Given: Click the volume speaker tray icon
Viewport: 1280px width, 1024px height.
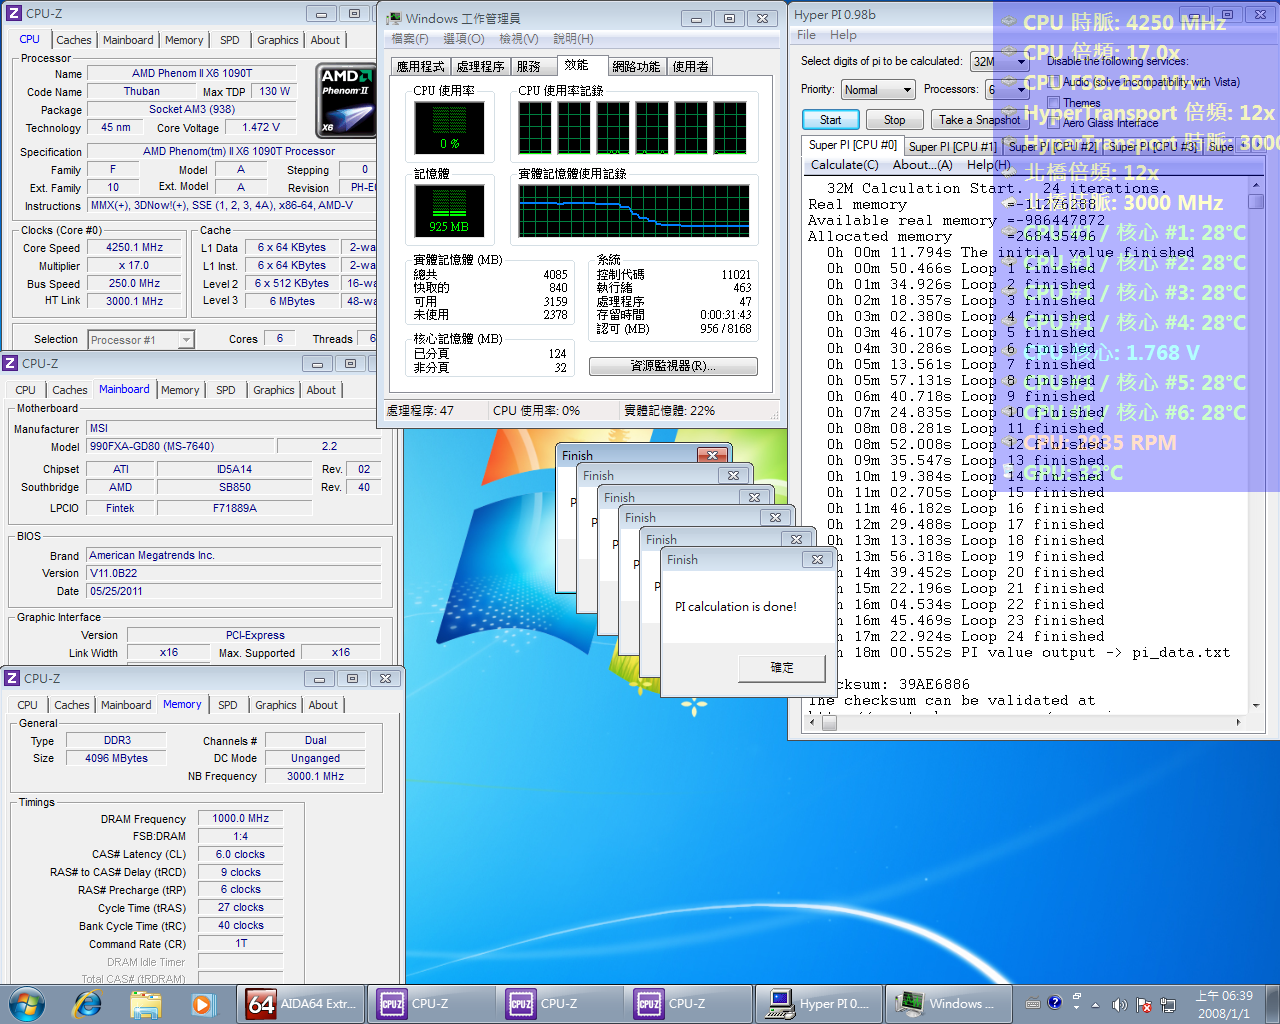Looking at the screenshot, I should point(1119,1004).
